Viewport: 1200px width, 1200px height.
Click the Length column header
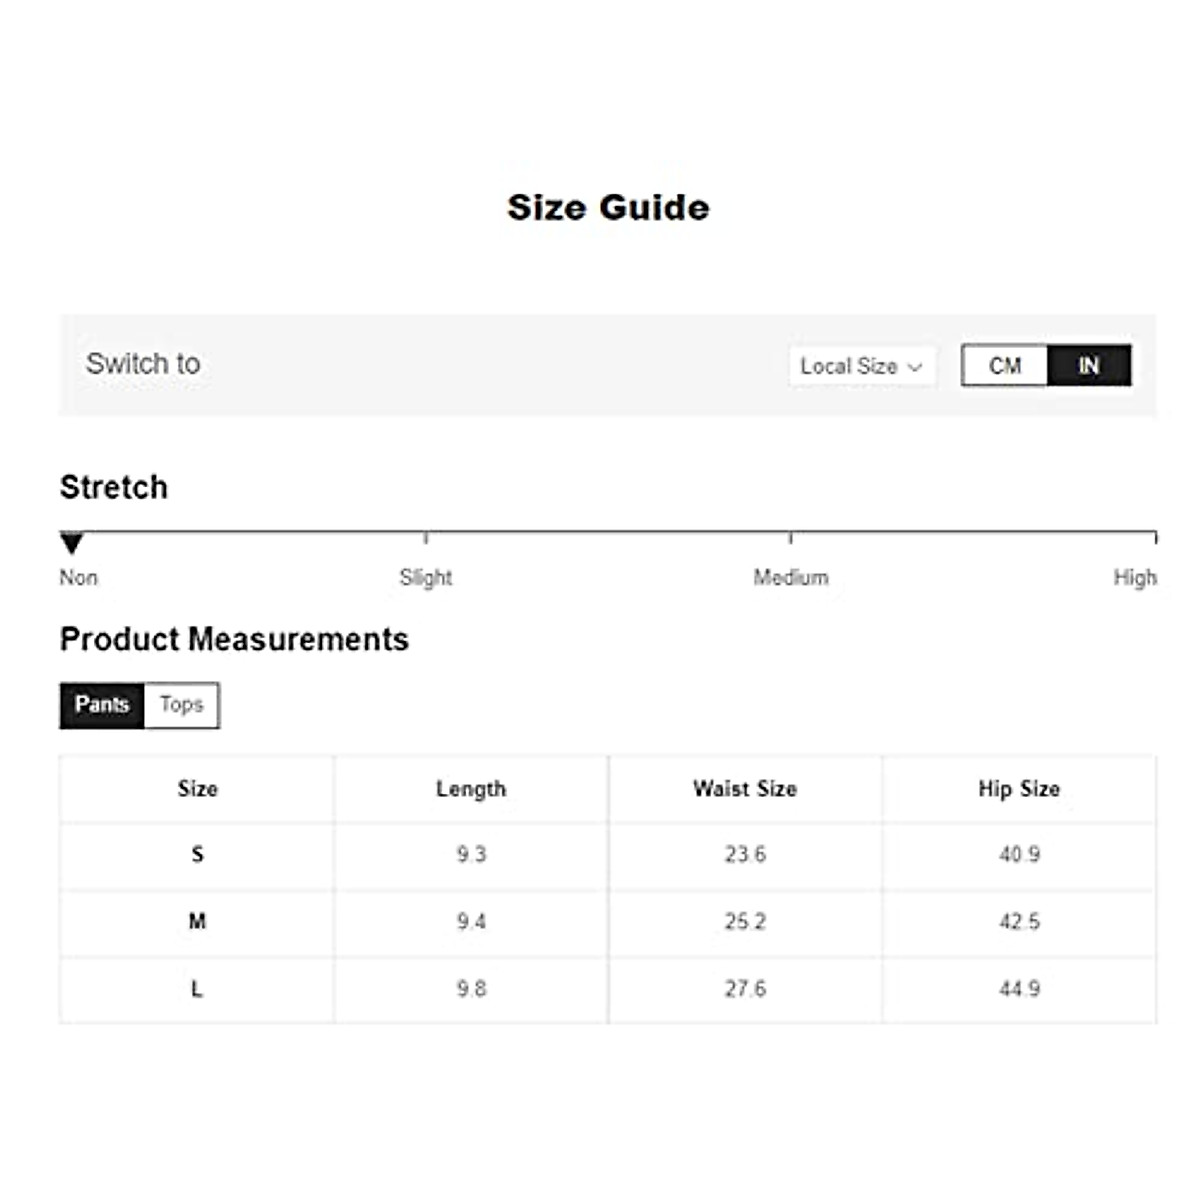click(x=471, y=789)
